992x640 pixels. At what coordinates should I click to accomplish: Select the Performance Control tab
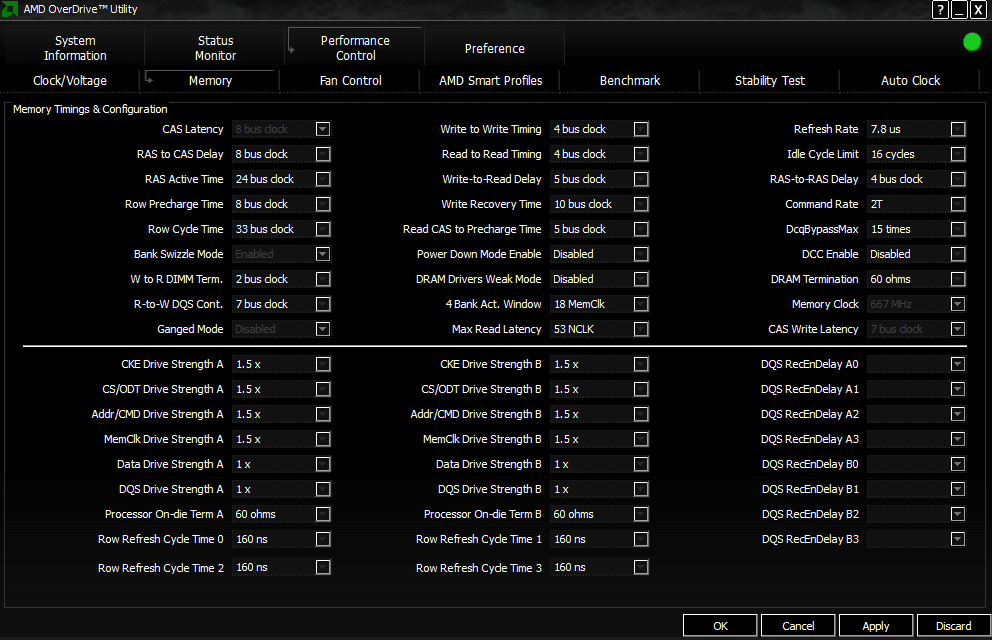[x=355, y=48]
